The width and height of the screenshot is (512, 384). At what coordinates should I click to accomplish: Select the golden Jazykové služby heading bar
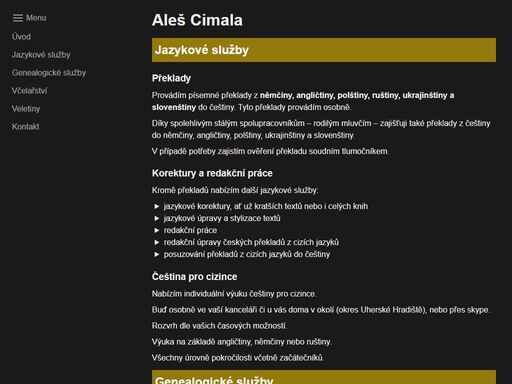coord(324,50)
